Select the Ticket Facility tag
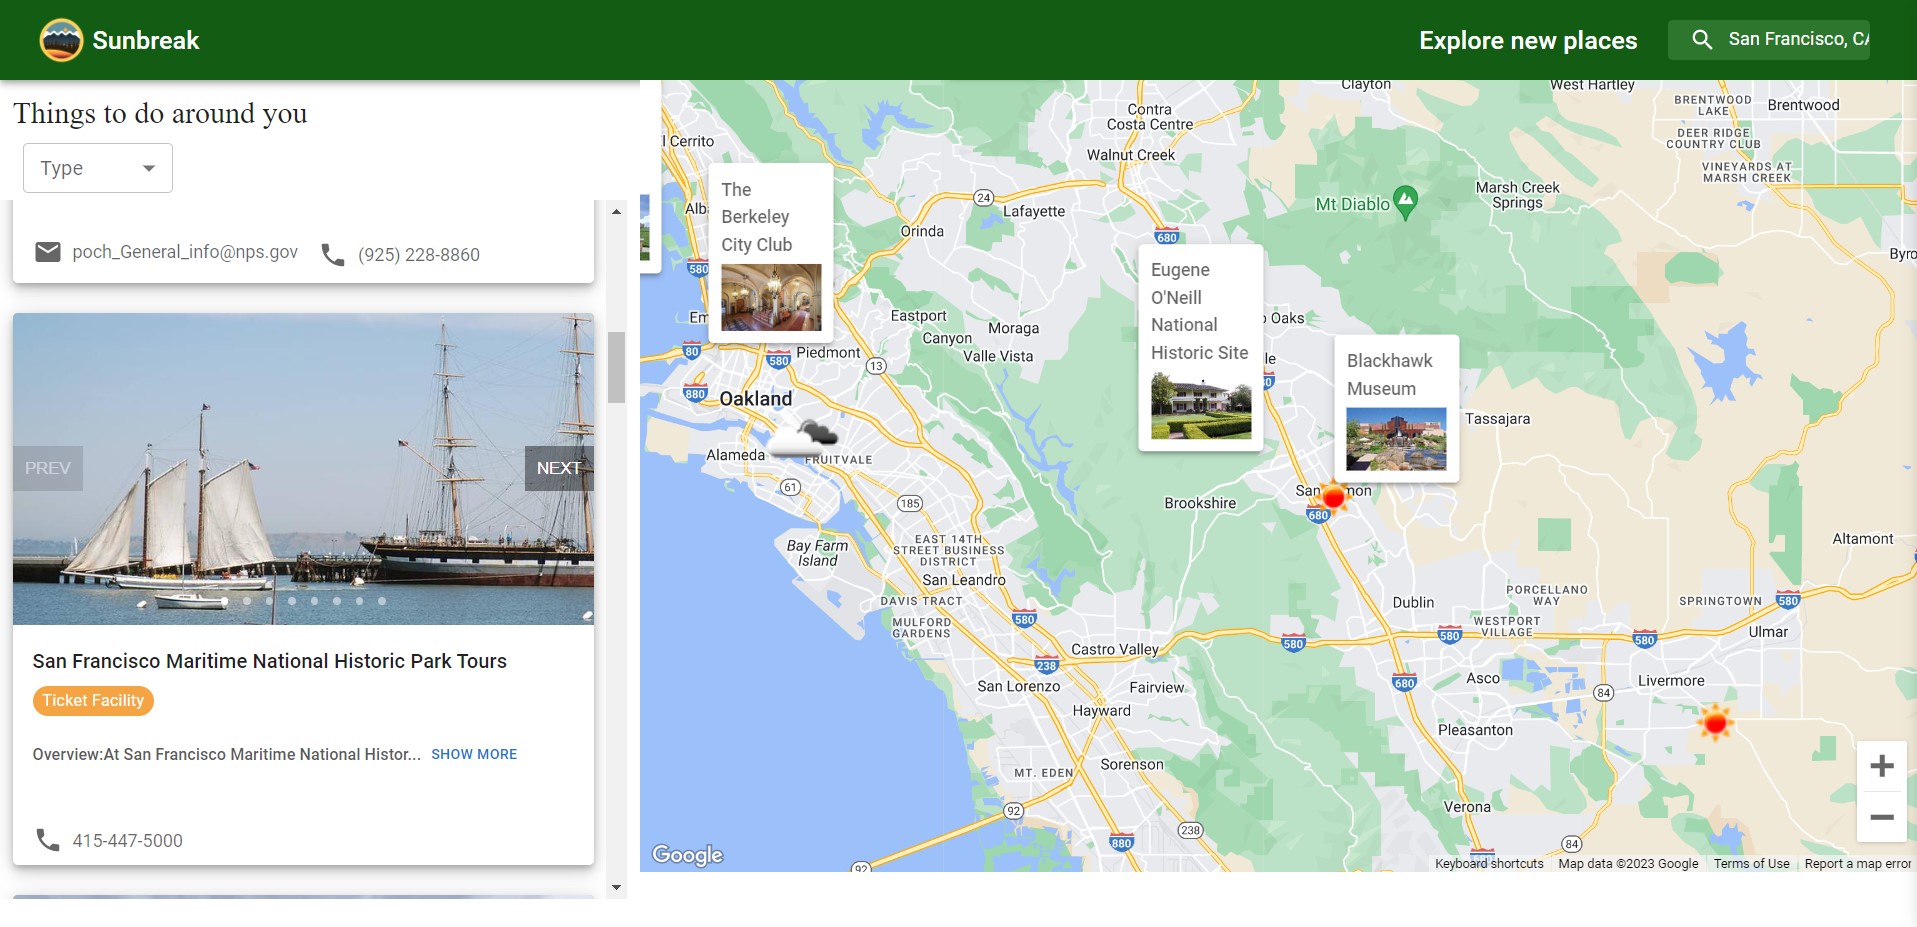The height and width of the screenshot is (927, 1917). click(x=93, y=701)
